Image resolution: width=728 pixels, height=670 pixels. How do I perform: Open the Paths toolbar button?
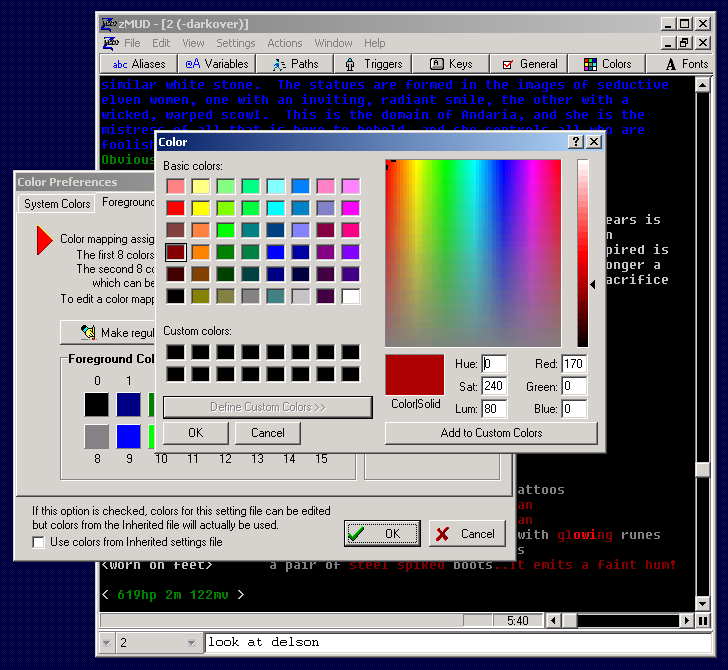pyautogui.click(x=295, y=64)
